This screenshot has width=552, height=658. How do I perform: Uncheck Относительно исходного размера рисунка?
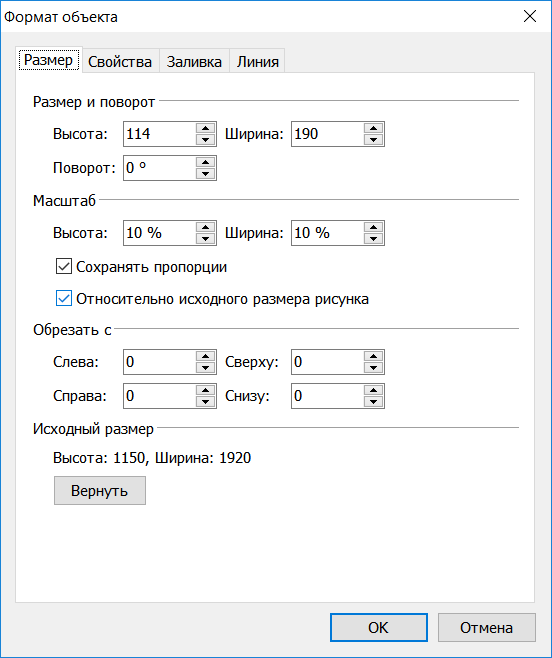64,298
